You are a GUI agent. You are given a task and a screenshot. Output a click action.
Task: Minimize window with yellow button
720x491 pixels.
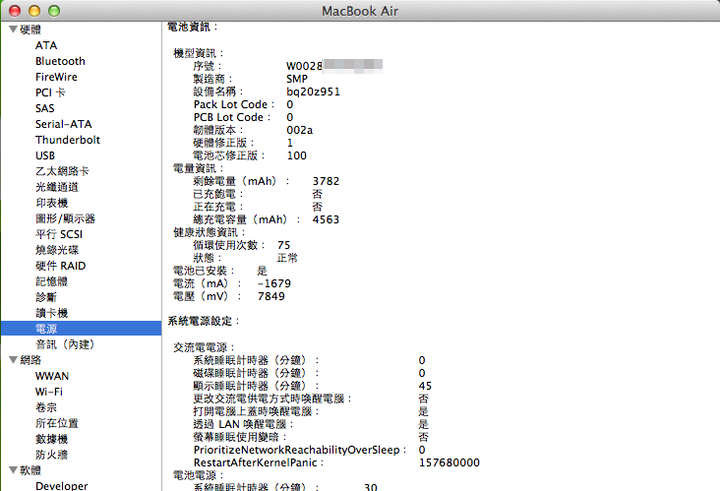tap(34, 11)
